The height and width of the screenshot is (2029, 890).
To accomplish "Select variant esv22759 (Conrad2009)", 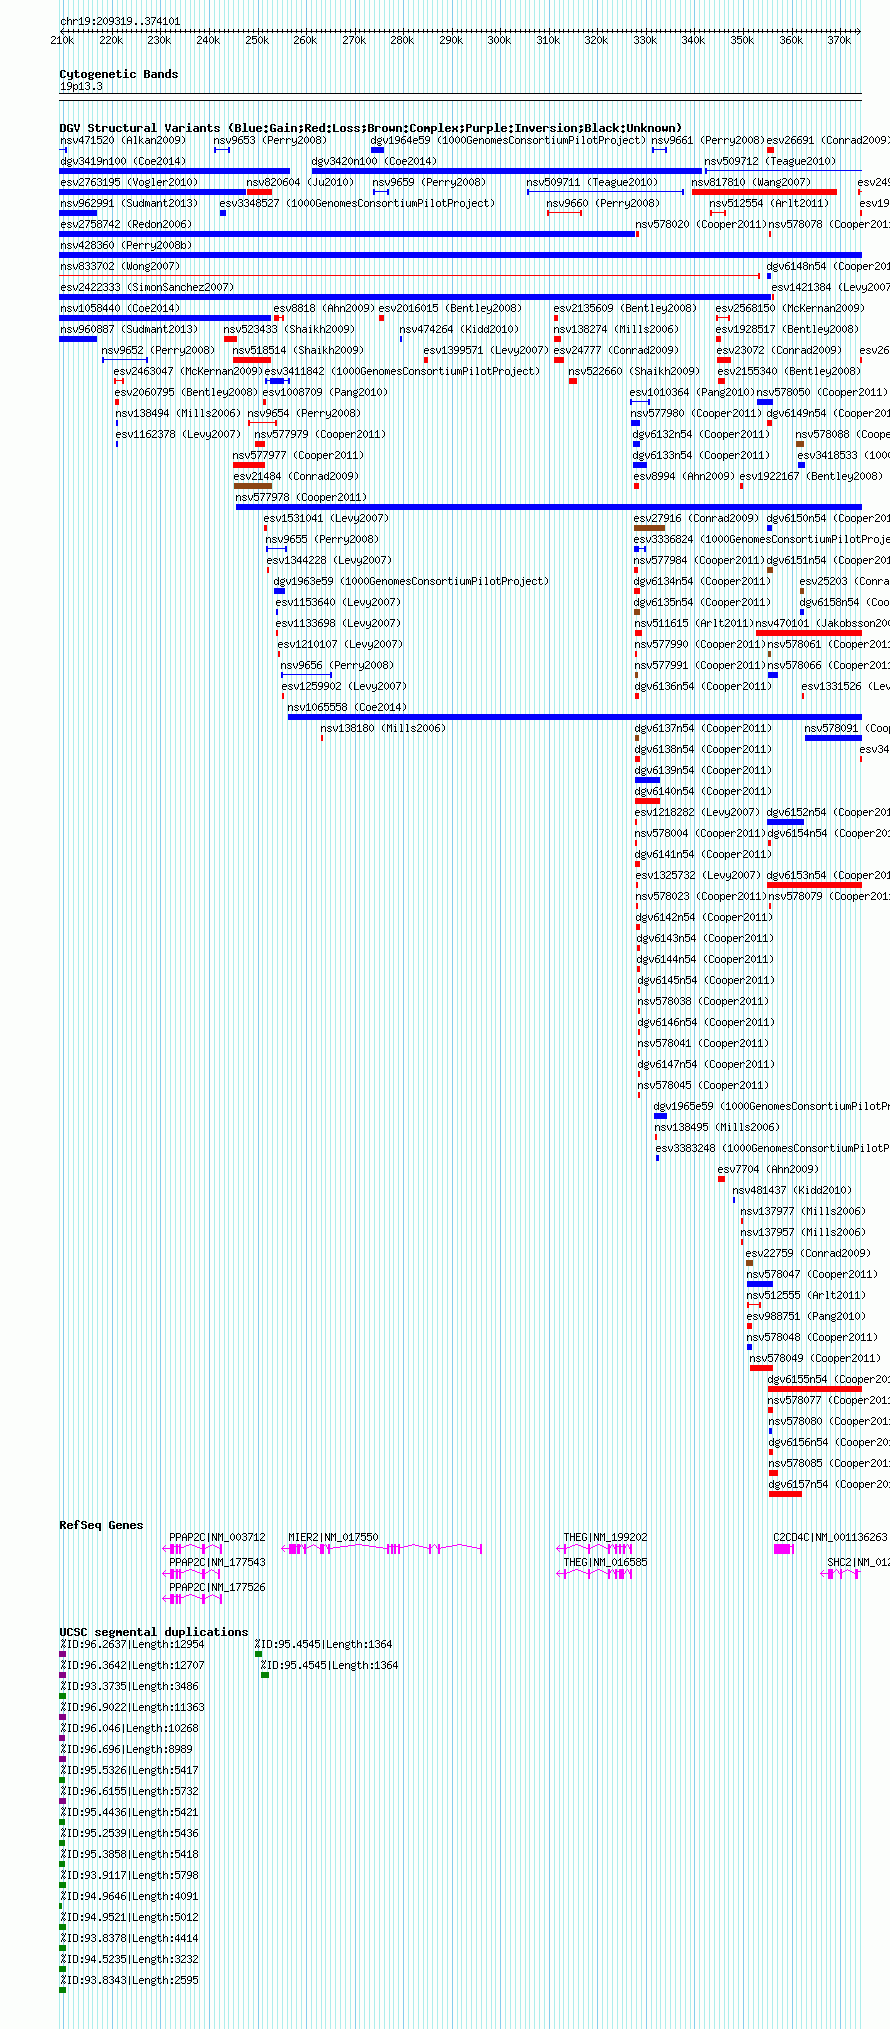I will point(808,1253).
